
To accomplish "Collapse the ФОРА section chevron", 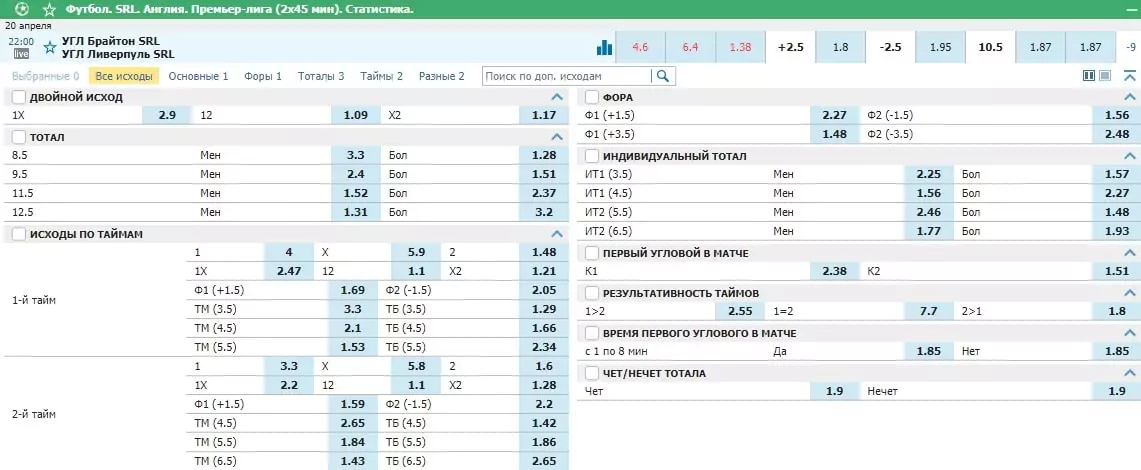I will point(1129,97).
